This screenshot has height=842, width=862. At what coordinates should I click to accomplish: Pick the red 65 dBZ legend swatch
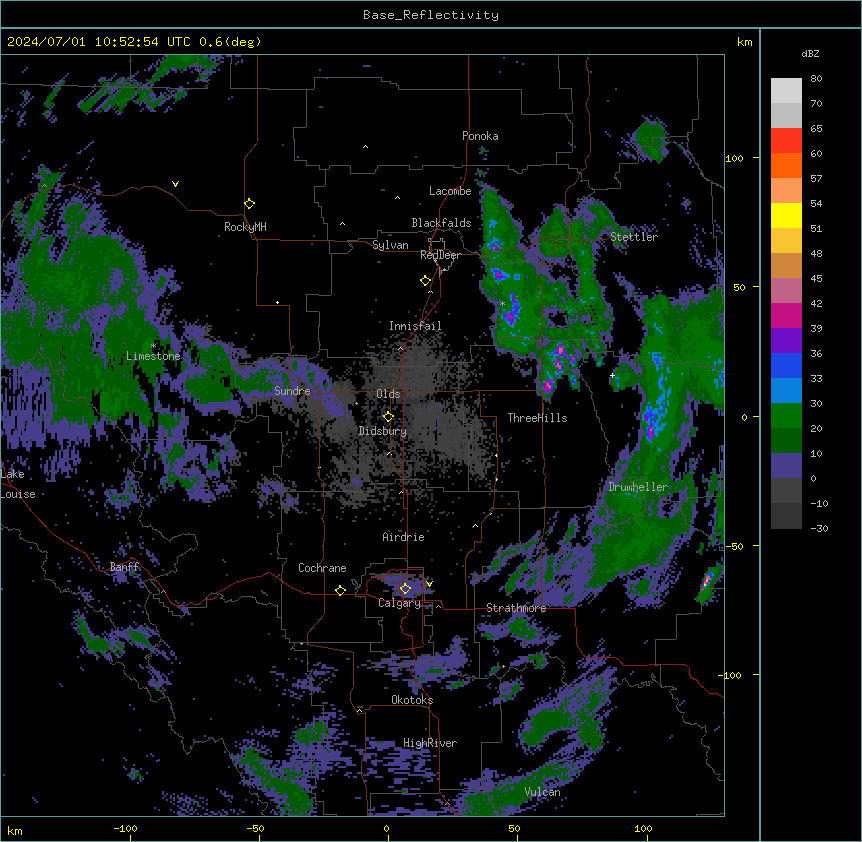[786, 140]
